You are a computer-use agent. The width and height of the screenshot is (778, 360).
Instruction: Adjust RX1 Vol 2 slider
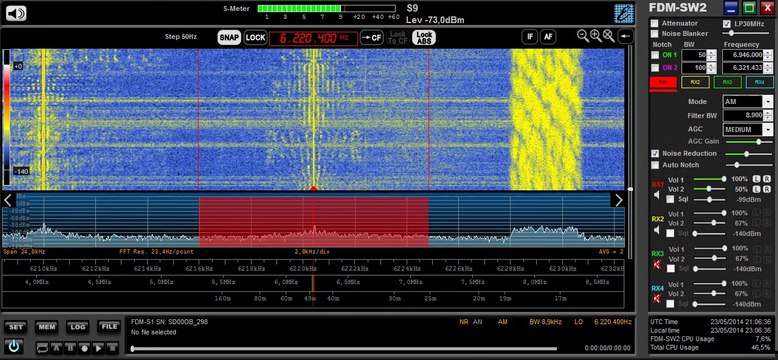tap(709, 189)
